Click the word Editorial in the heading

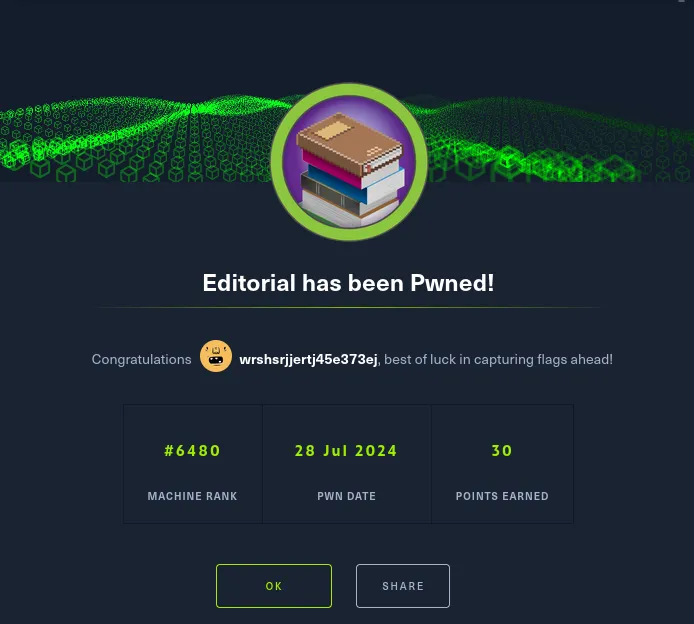pyautogui.click(x=249, y=283)
